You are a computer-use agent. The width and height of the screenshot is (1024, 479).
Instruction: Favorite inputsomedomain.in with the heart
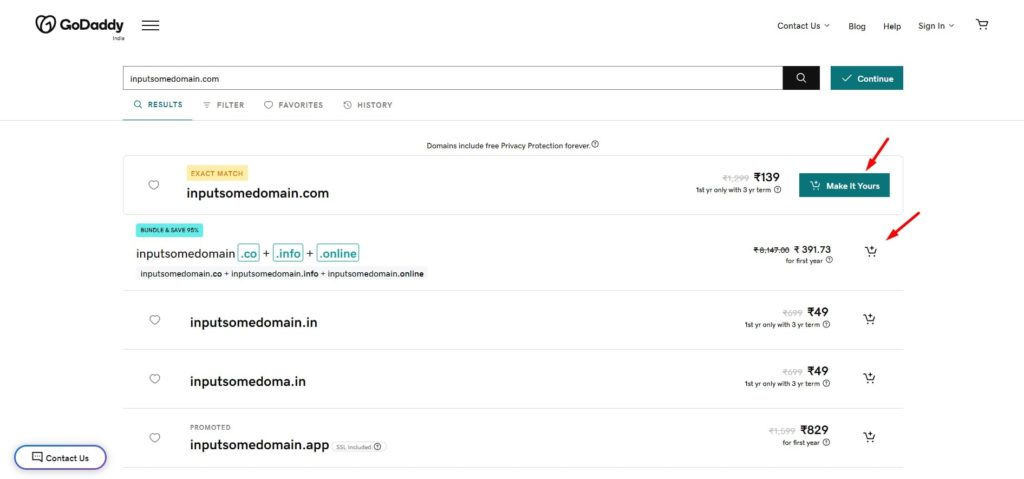click(155, 320)
